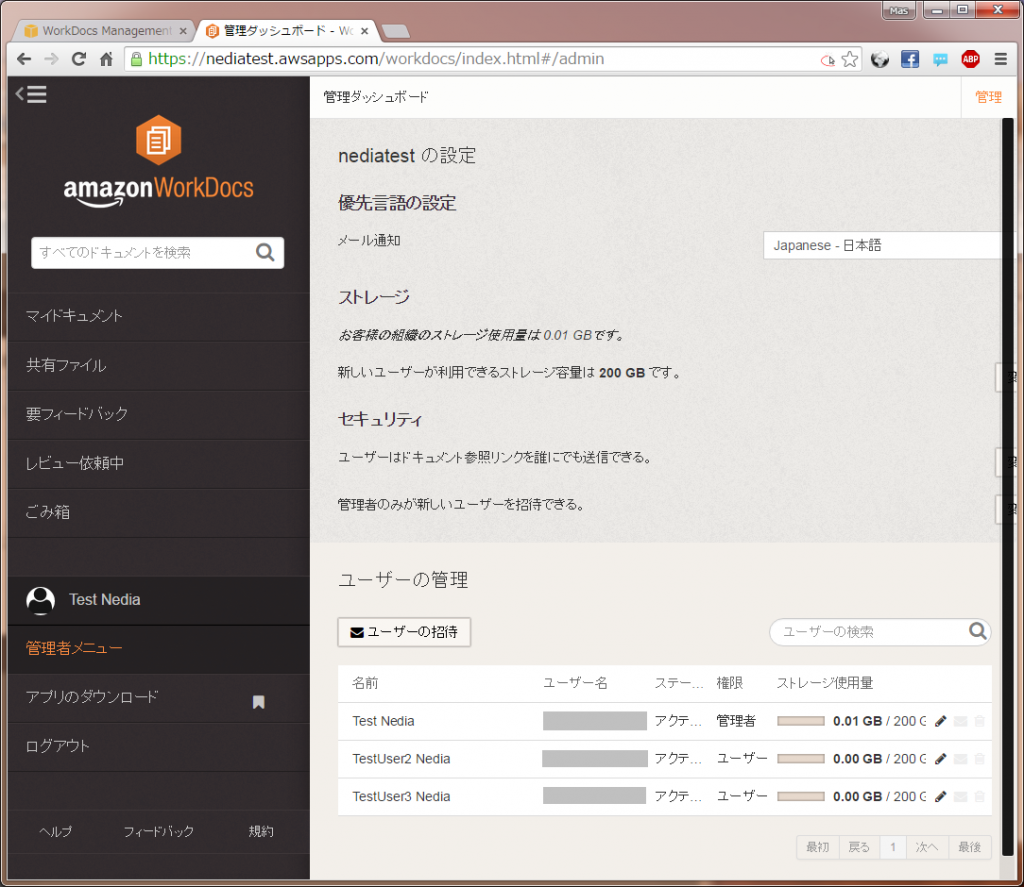This screenshot has height=887, width=1024.
Task: Click the browser address bar URL
Action: tap(376, 59)
